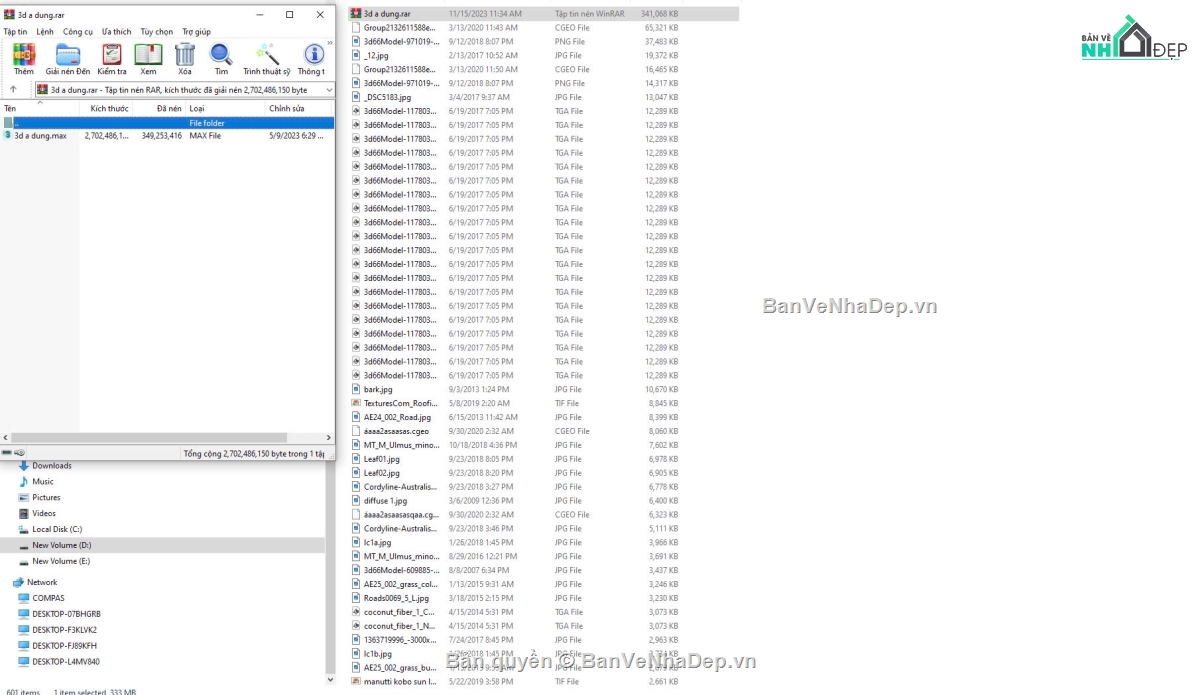This screenshot has height=695, width=1200.
Task: Click the Giải nén Đến extract icon
Action: (x=67, y=58)
